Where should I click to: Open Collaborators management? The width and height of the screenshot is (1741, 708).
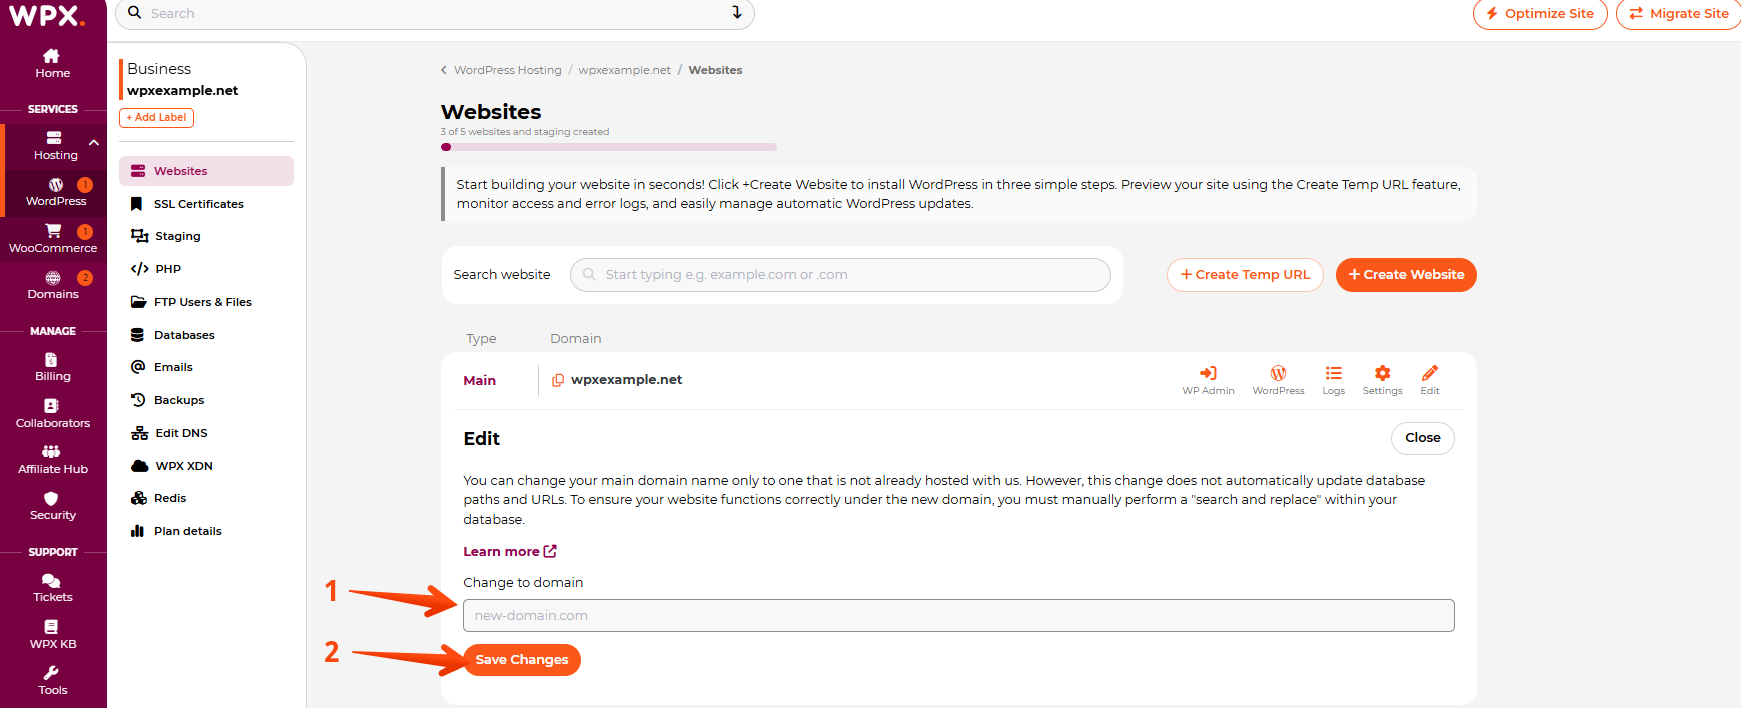click(x=53, y=413)
